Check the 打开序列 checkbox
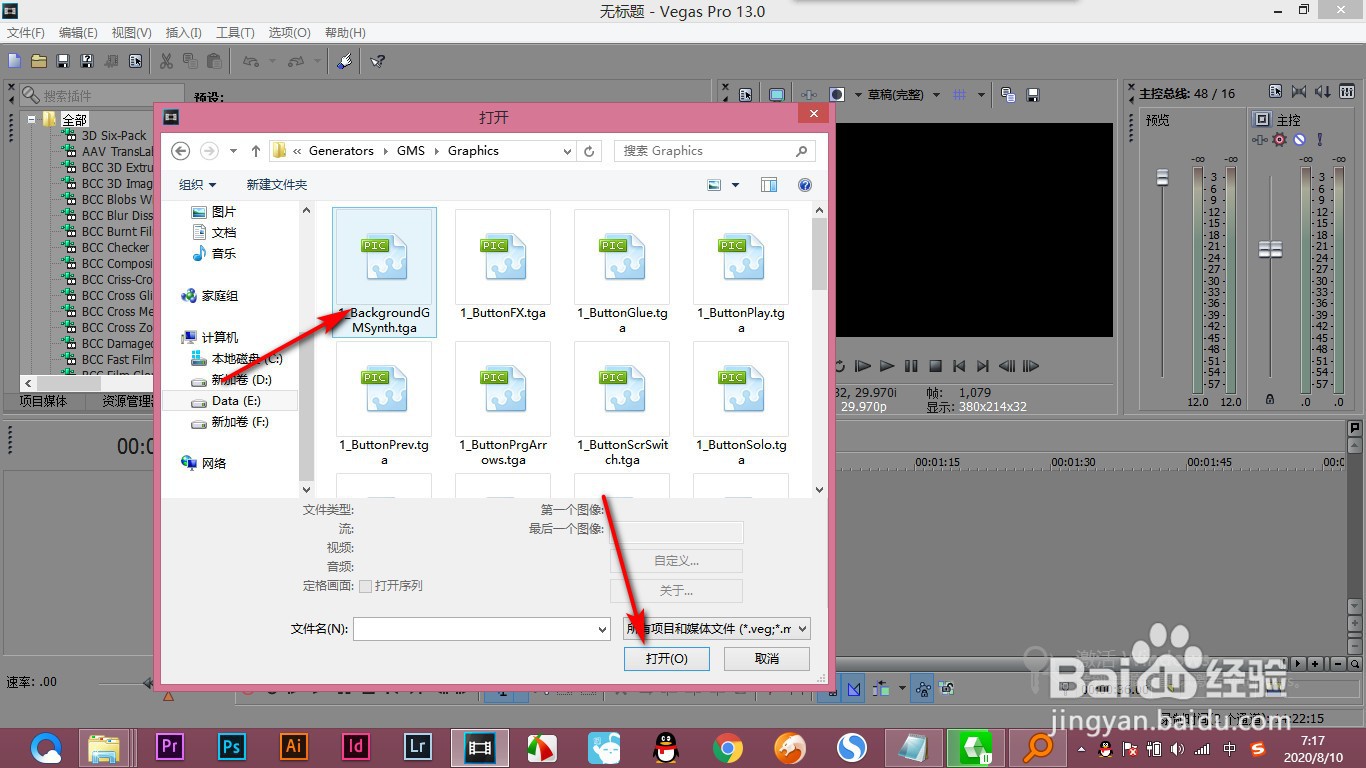 [365, 586]
